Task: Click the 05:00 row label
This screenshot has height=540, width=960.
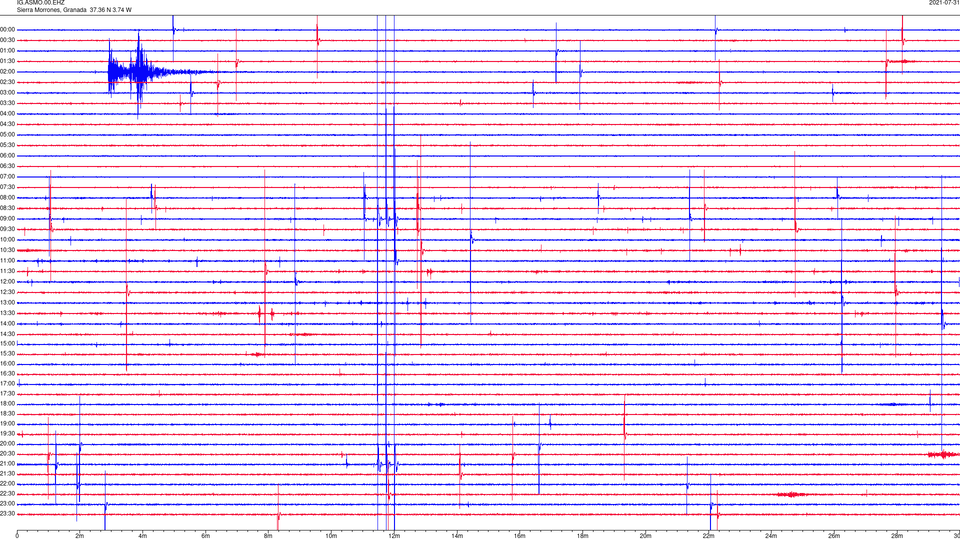Action: coord(7,134)
